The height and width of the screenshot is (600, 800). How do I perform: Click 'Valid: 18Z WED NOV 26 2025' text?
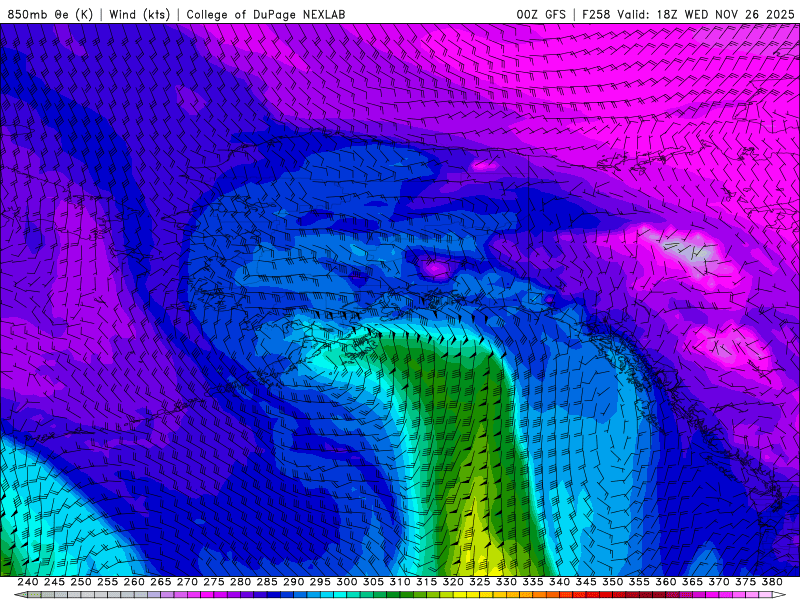tap(706, 14)
